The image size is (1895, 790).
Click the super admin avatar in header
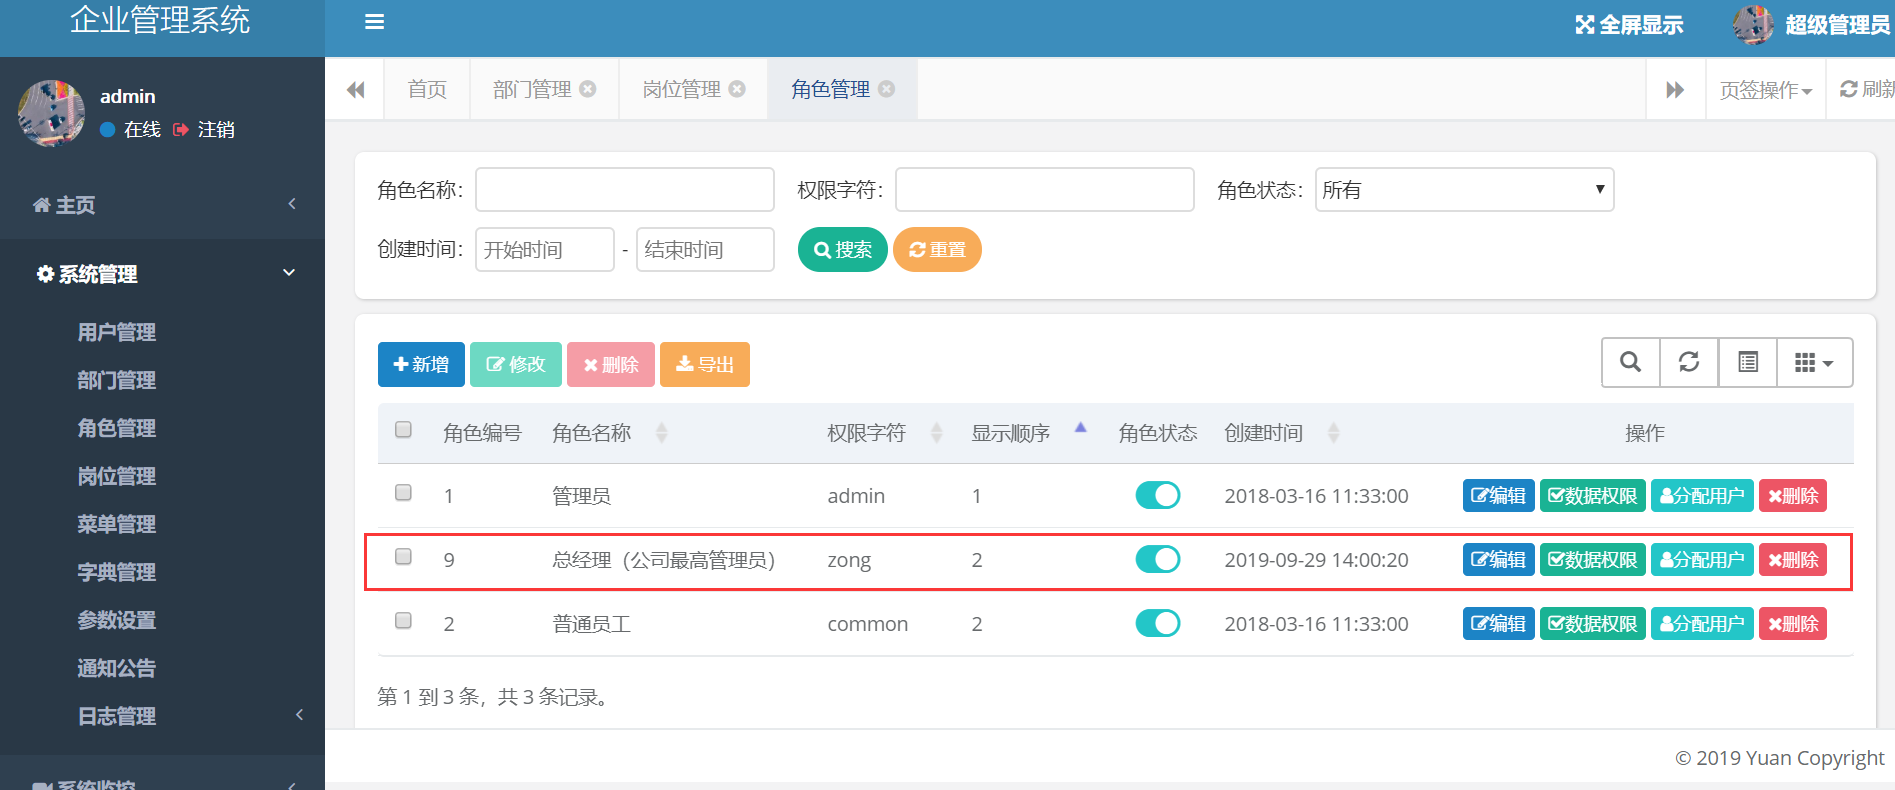1753,25
